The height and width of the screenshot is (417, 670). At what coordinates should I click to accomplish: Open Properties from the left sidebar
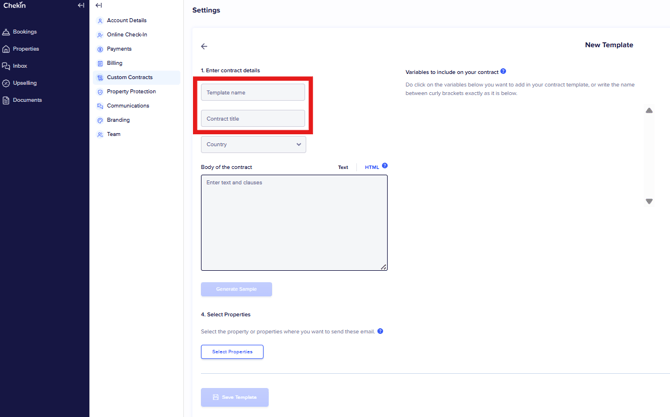tap(6, 49)
